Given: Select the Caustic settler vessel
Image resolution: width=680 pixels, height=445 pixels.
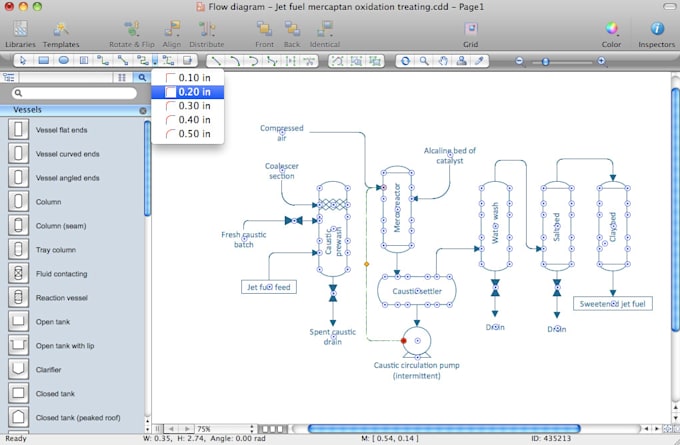Looking at the screenshot, I should pos(417,291).
